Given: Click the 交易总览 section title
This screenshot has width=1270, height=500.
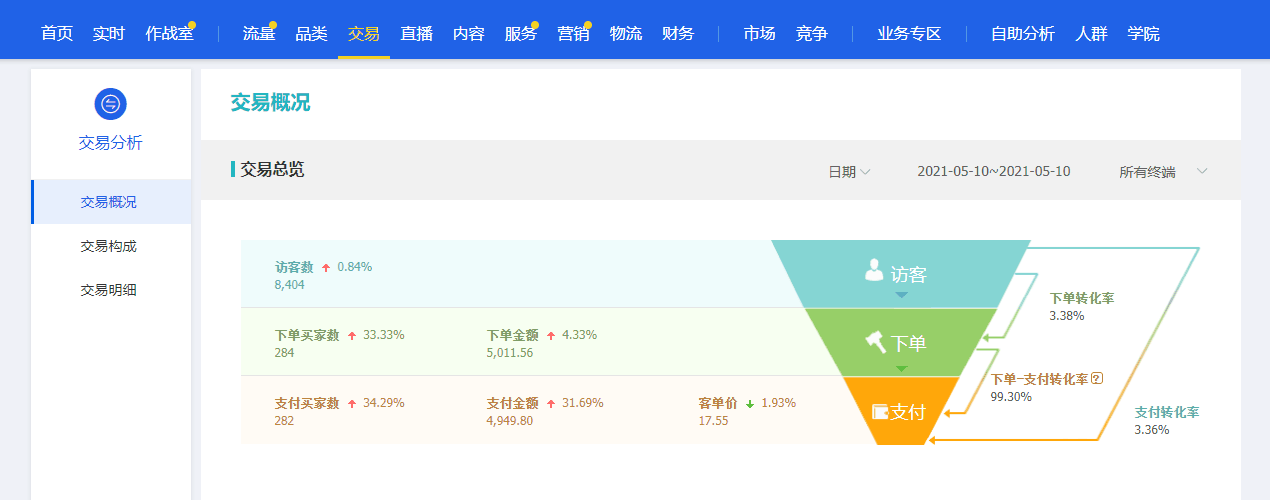Looking at the screenshot, I should click(272, 169).
